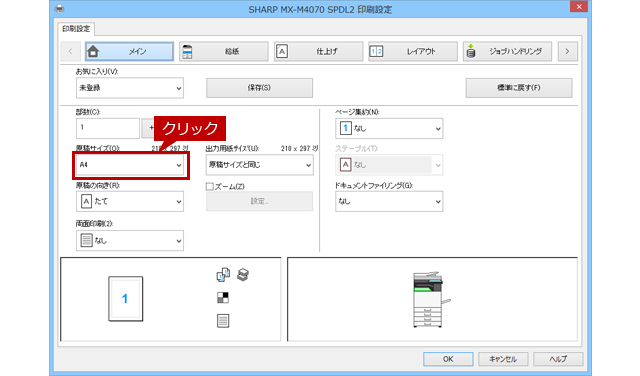Image resolution: width=640 pixels, height=376 pixels.
Task: Click the printer icon in title bar
Action: click(x=60, y=9)
